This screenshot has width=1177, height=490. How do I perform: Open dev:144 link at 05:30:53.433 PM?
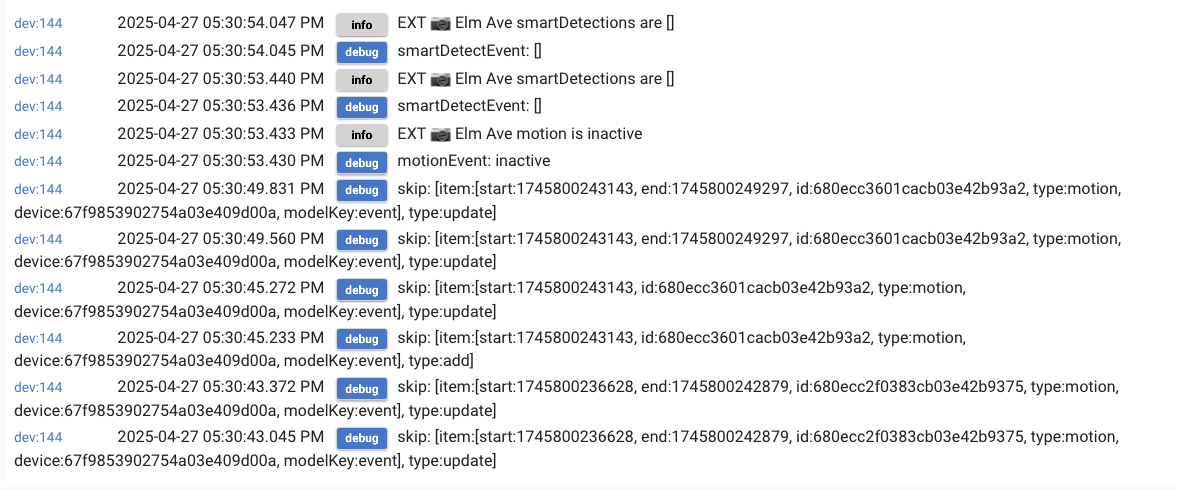coord(38,134)
